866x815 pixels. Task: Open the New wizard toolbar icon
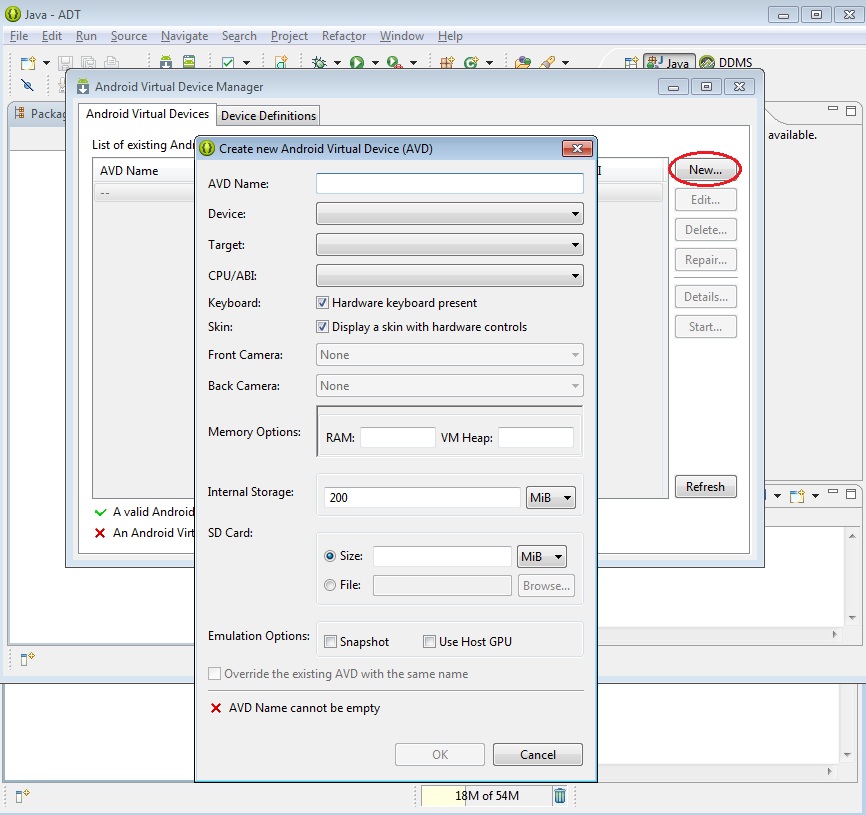click(x=28, y=62)
